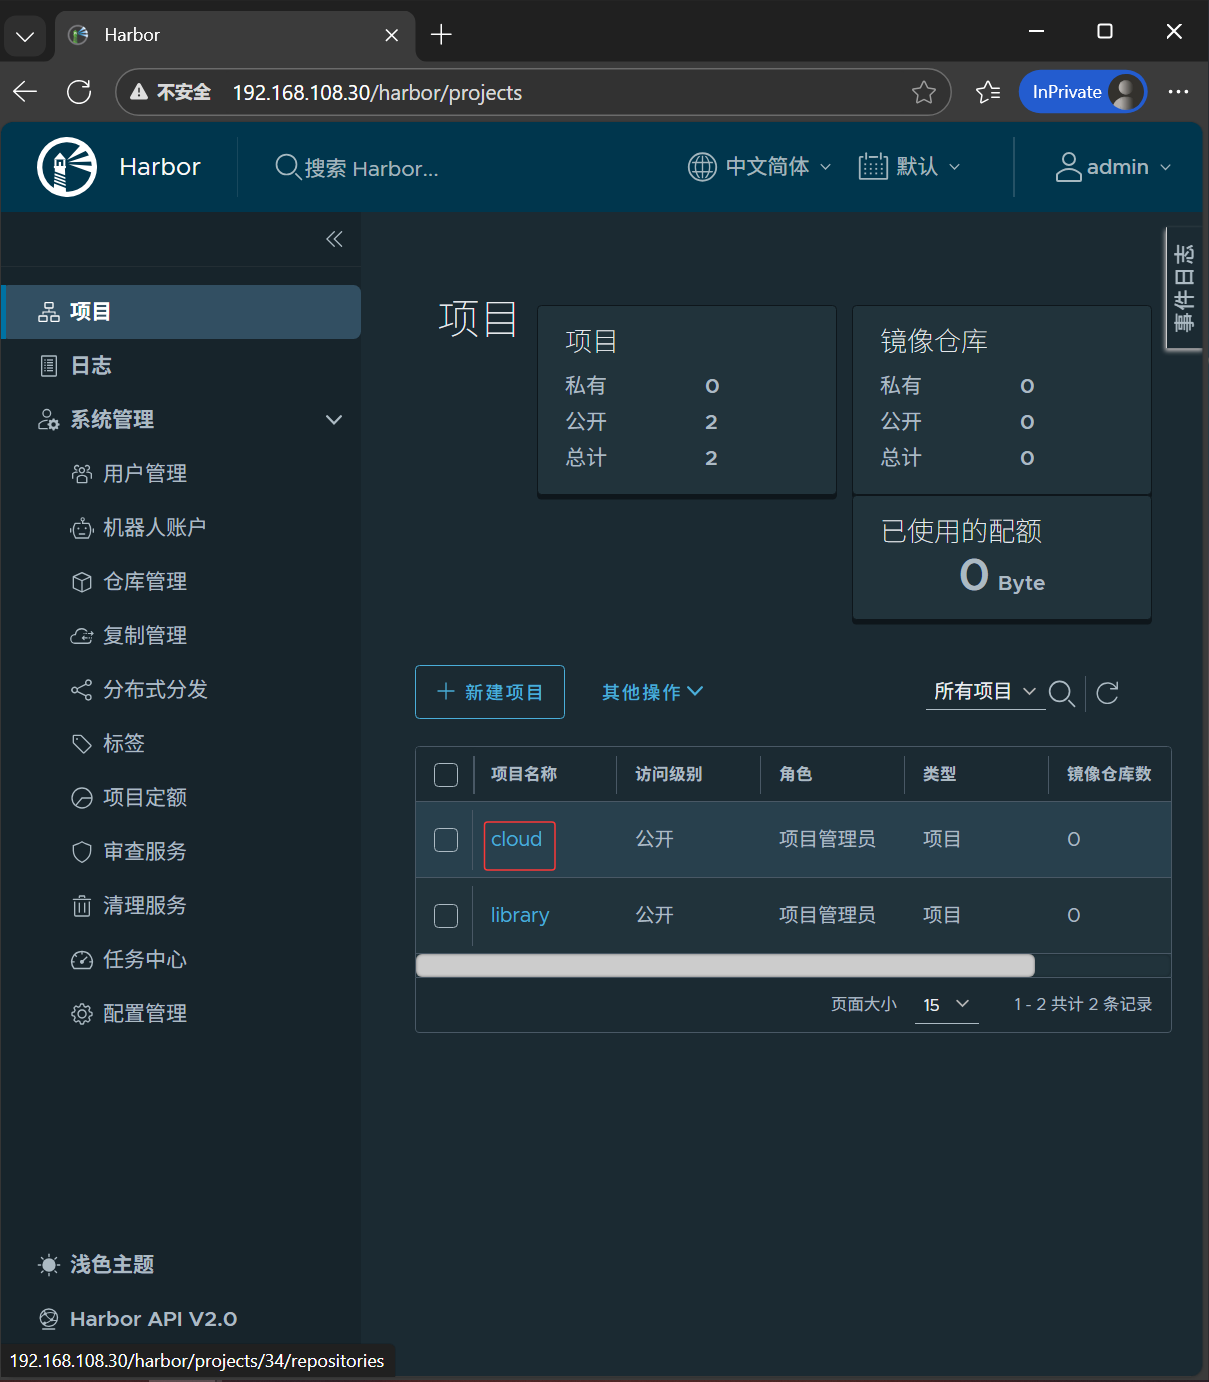Open the library project link
1209x1382 pixels.
click(520, 916)
